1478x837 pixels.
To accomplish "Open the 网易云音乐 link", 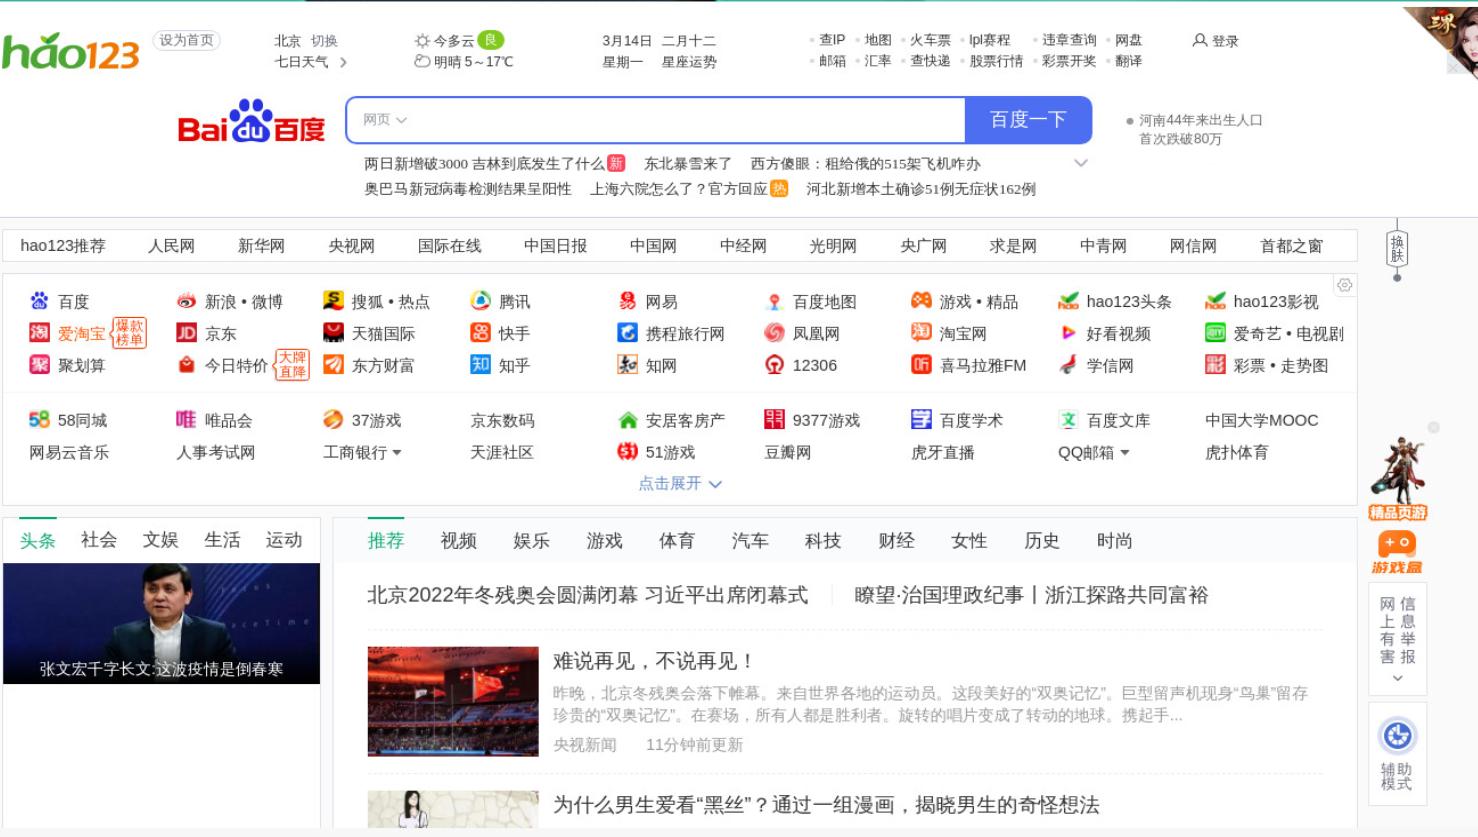I will 69,452.
